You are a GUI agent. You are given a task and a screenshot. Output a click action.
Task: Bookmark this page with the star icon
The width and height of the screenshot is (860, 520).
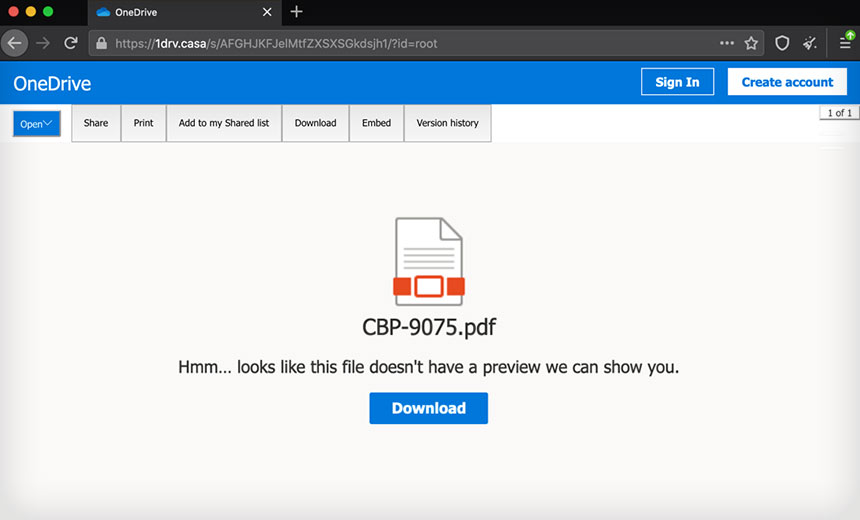(751, 43)
